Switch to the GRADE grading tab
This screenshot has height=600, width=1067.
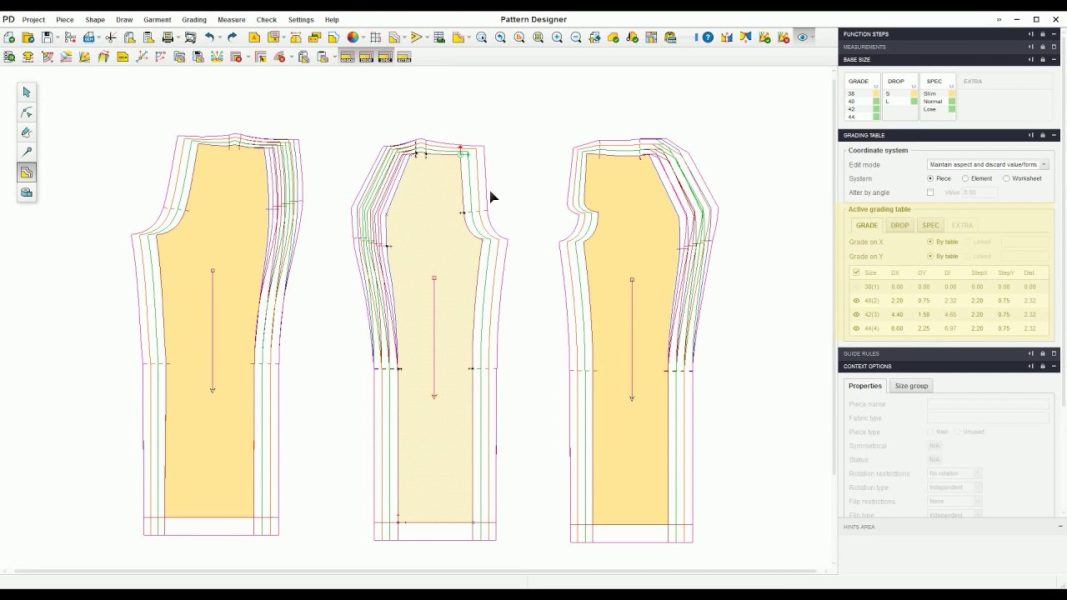point(866,225)
